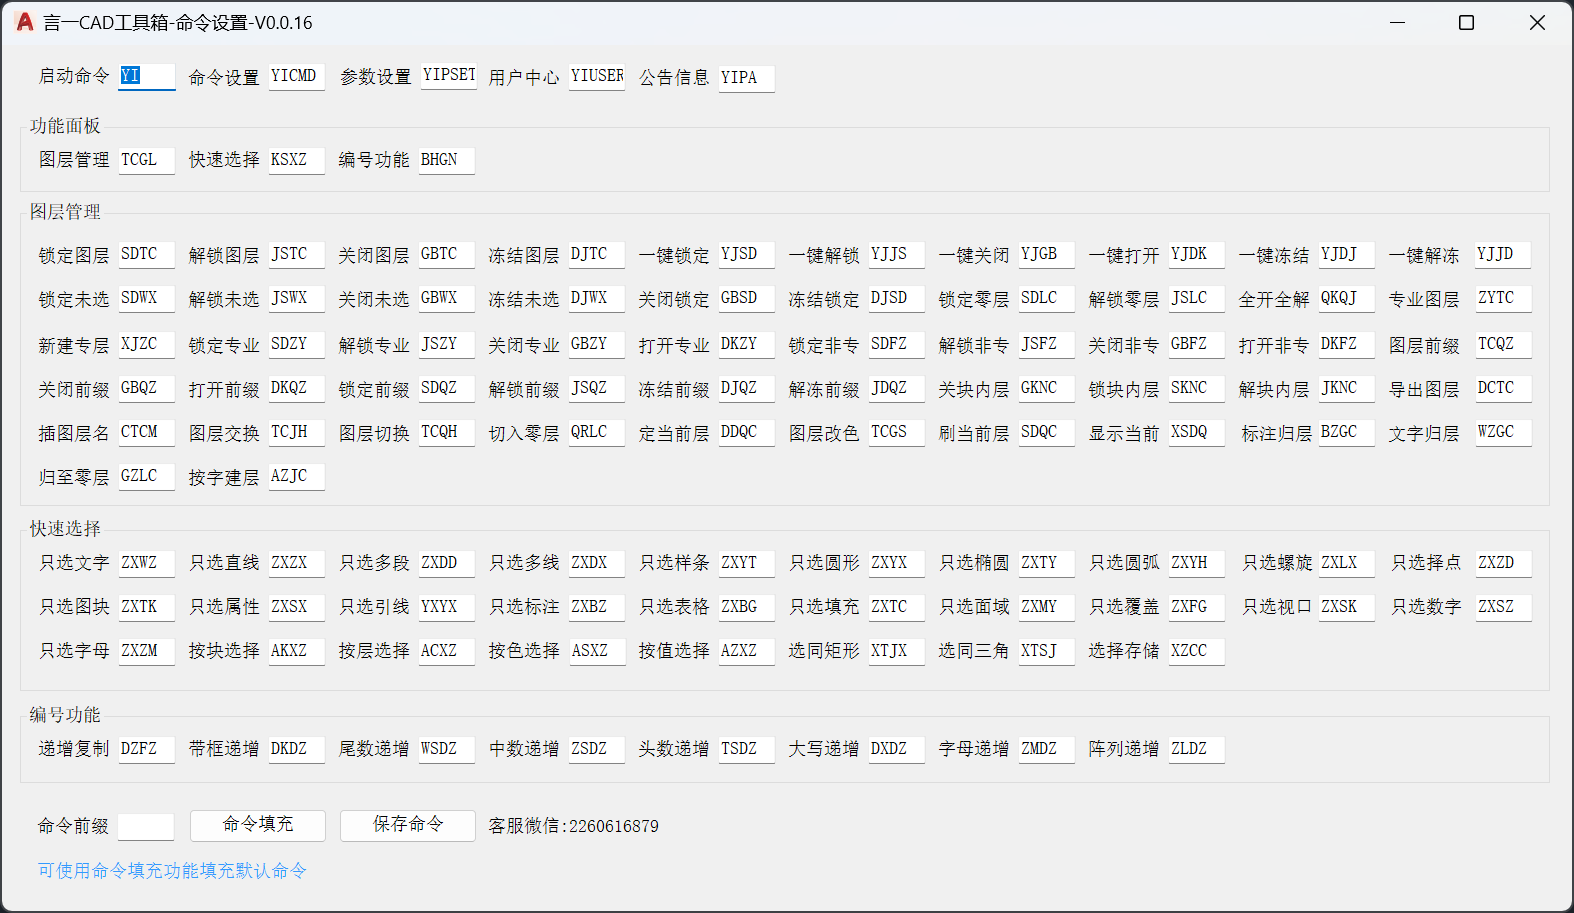Minimize the toolbox settings window
1574x913 pixels.
click(x=1397, y=23)
